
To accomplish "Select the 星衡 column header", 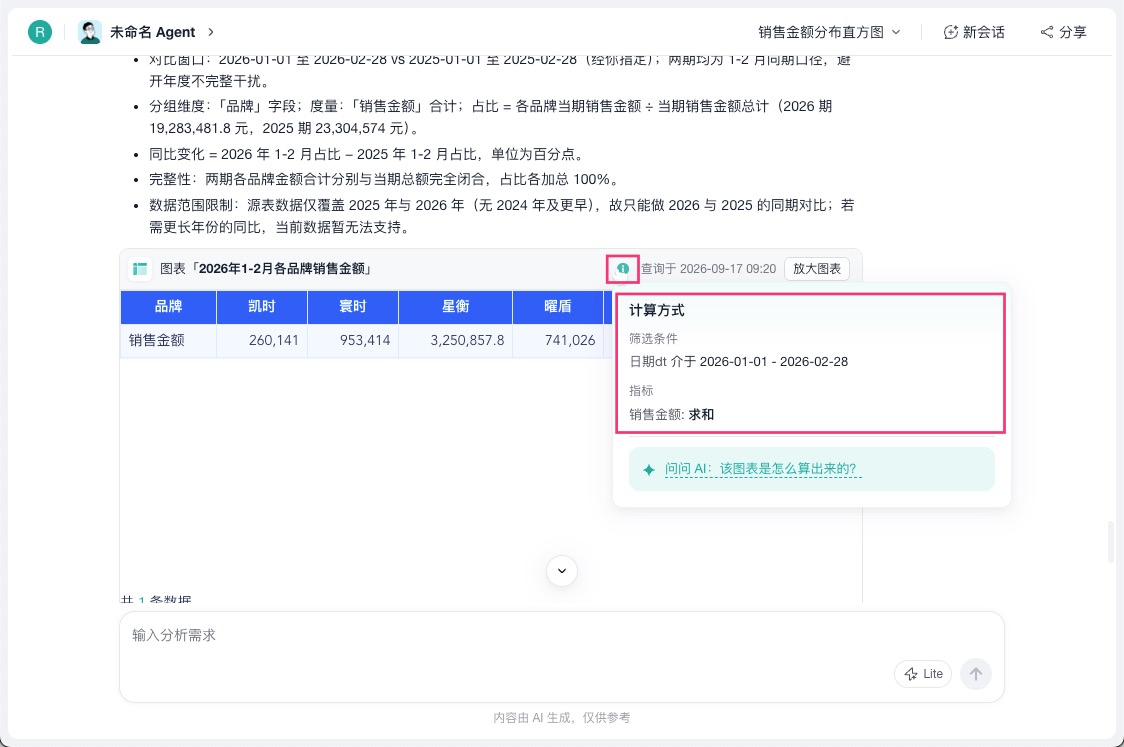I will point(455,307).
